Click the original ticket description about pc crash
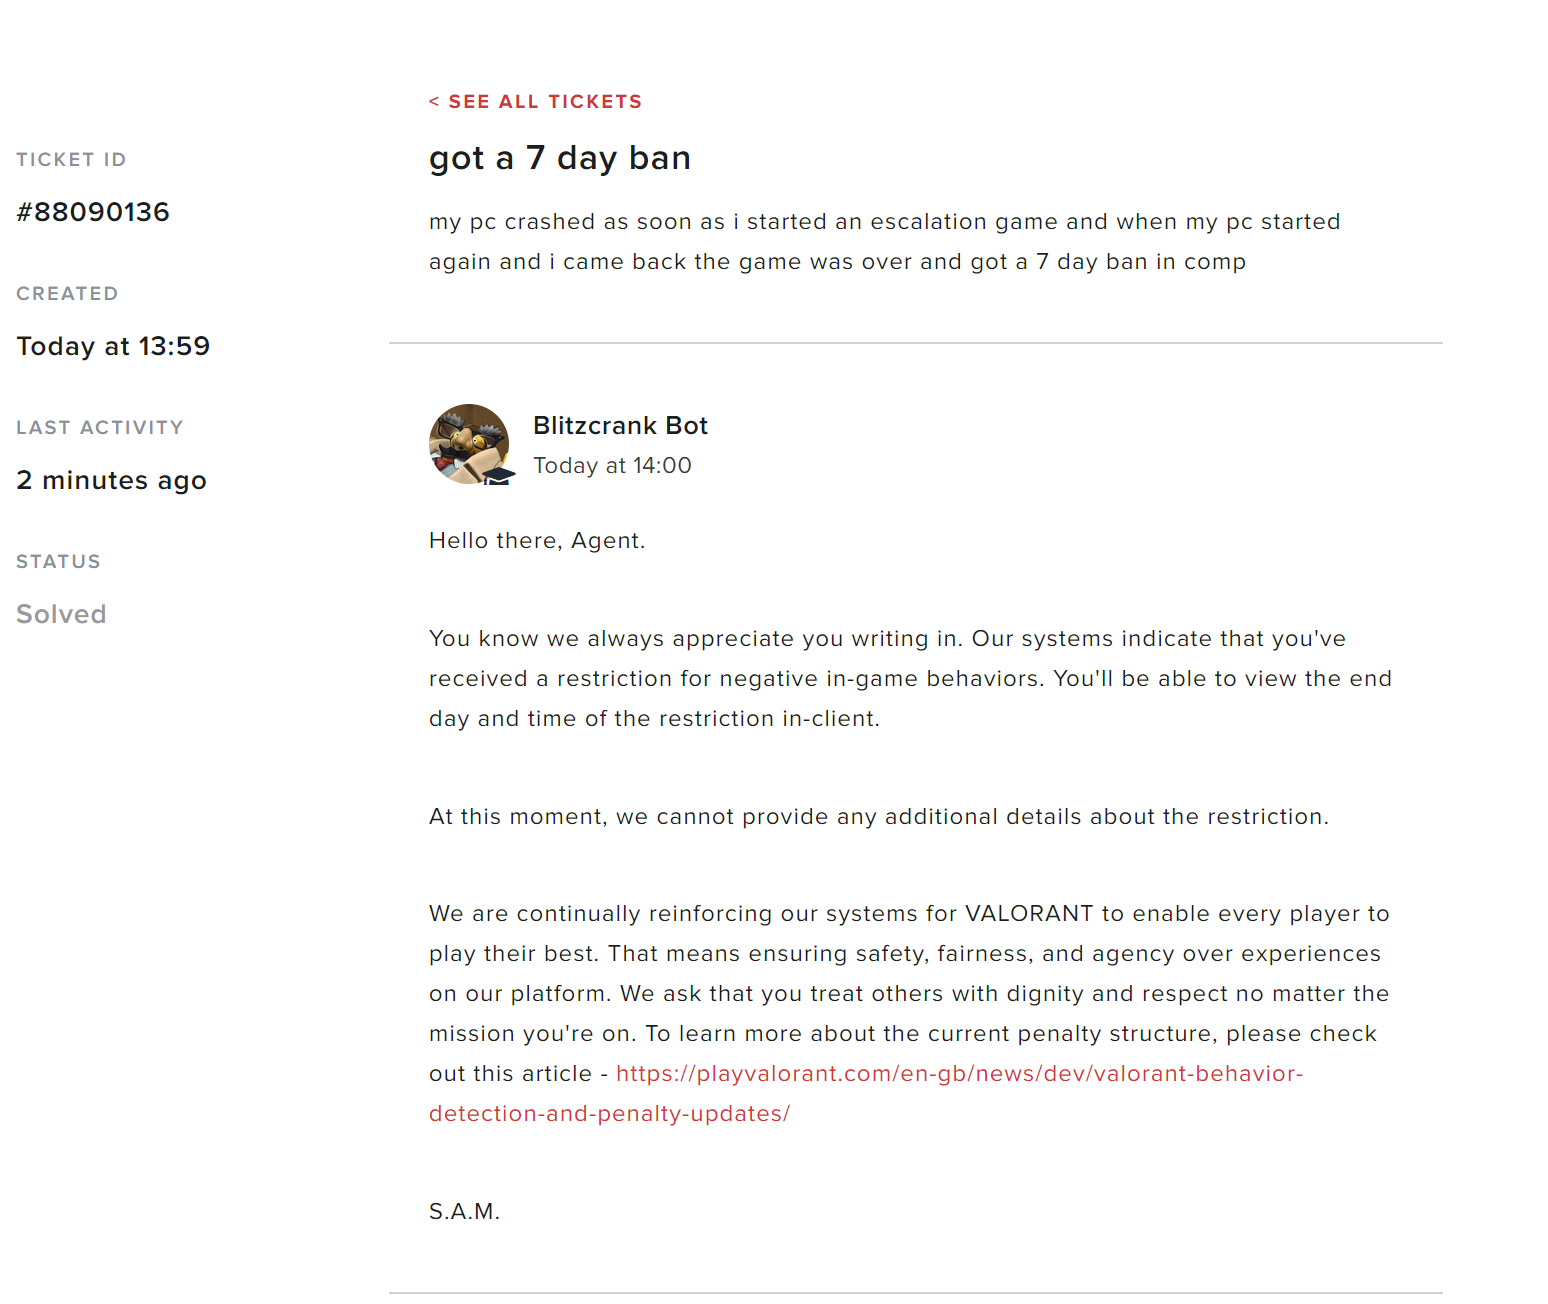The image size is (1548, 1304). point(884,242)
